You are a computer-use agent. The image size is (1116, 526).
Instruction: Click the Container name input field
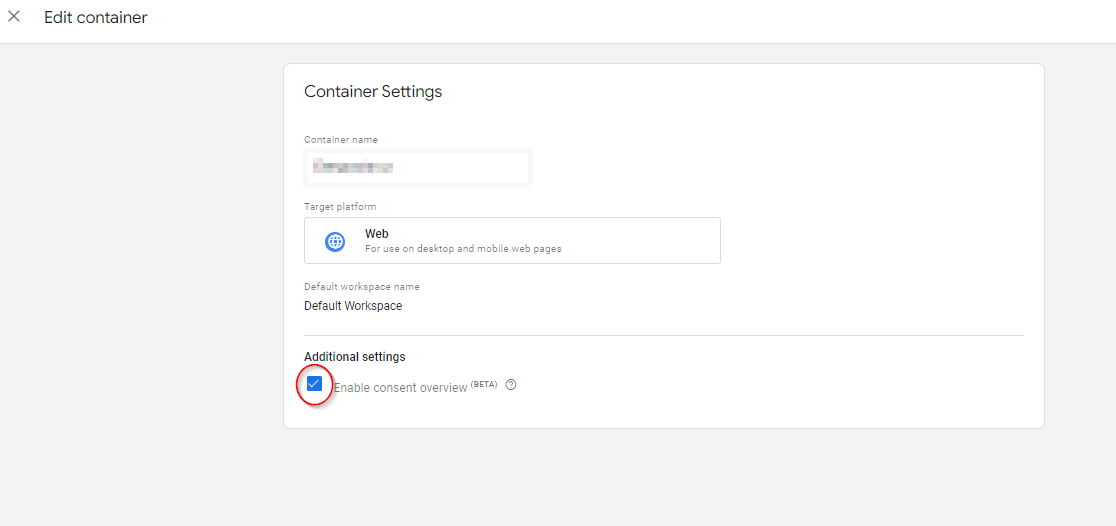417,167
